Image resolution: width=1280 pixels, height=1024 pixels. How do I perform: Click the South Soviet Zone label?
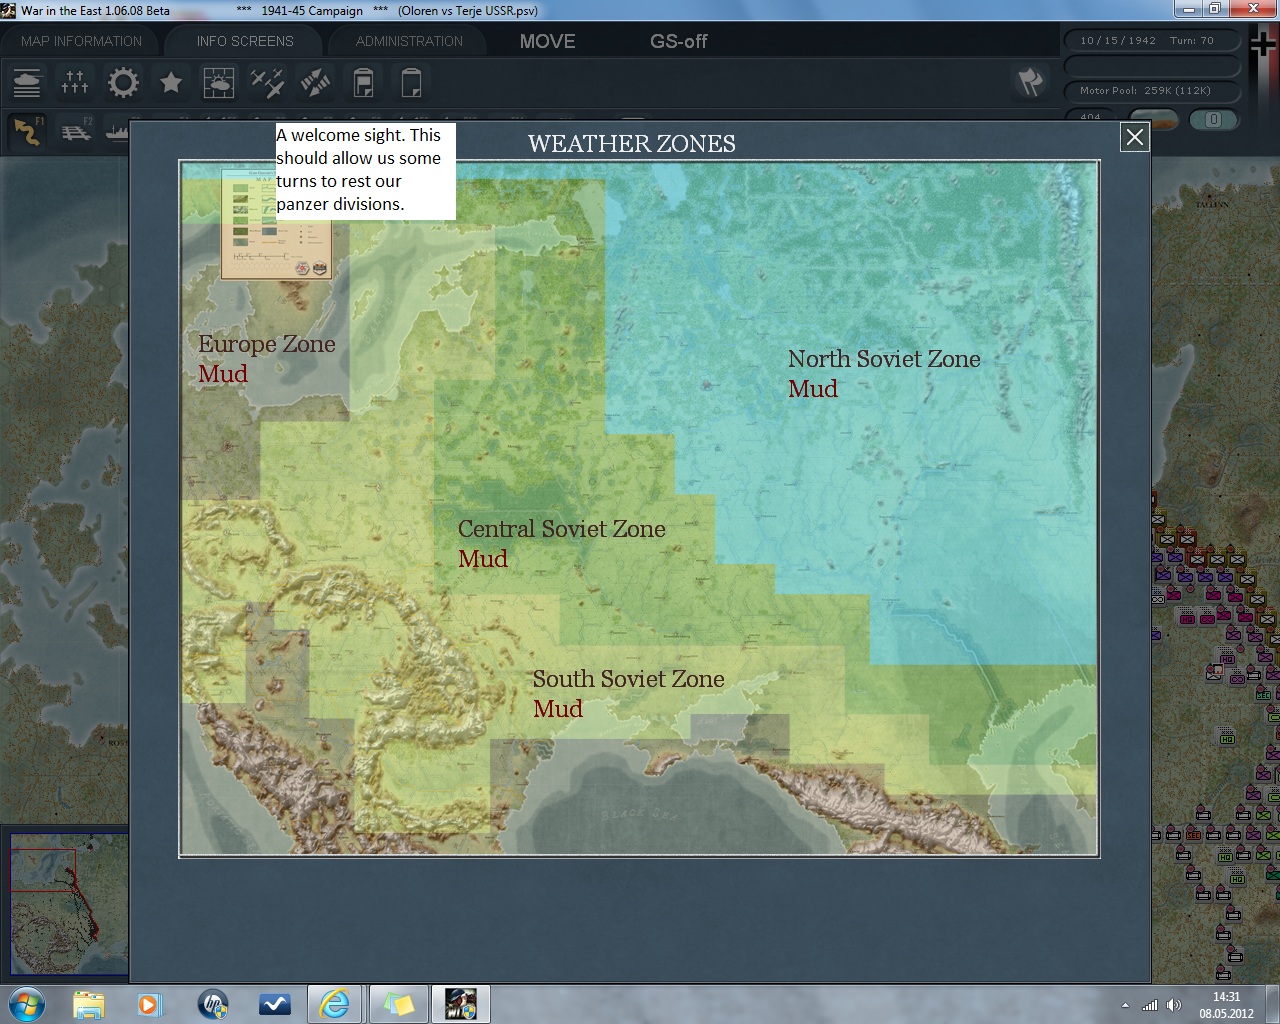click(x=628, y=679)
